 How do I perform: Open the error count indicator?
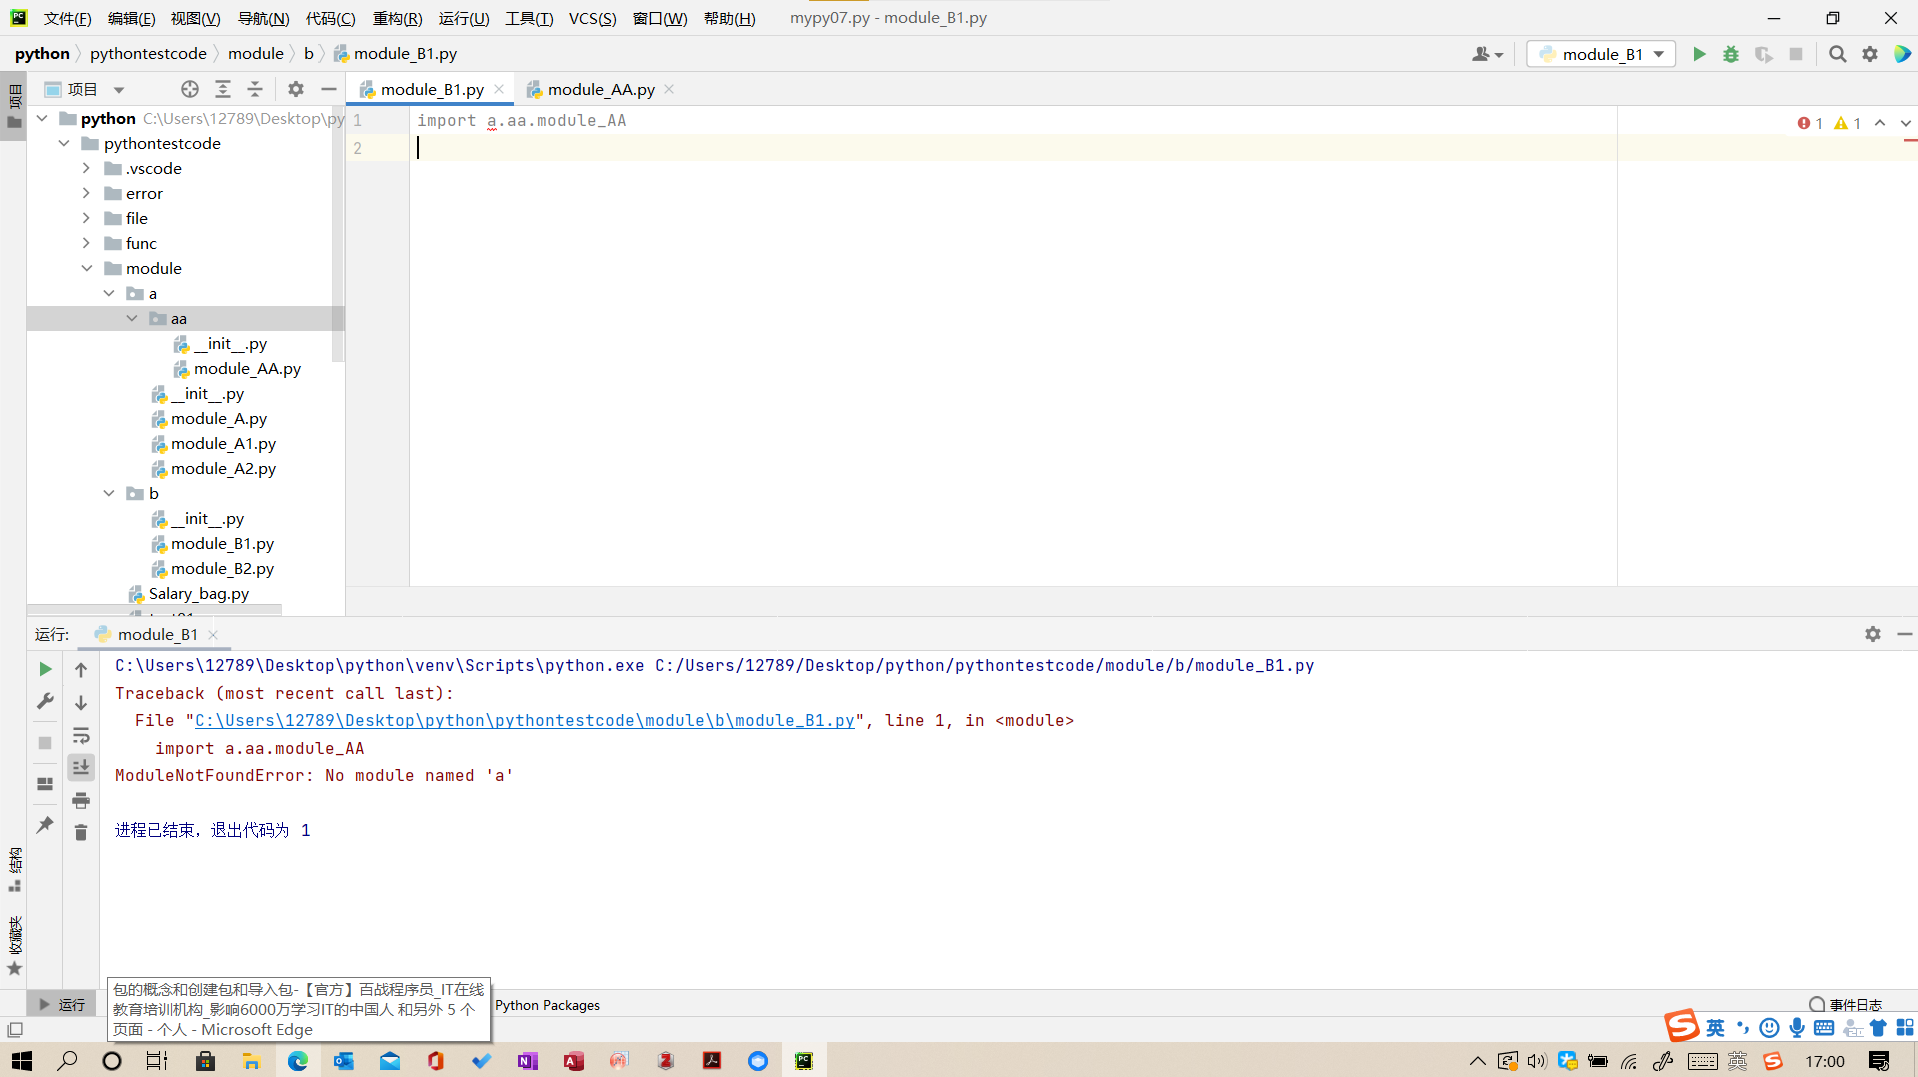(x=1810, y=123)
